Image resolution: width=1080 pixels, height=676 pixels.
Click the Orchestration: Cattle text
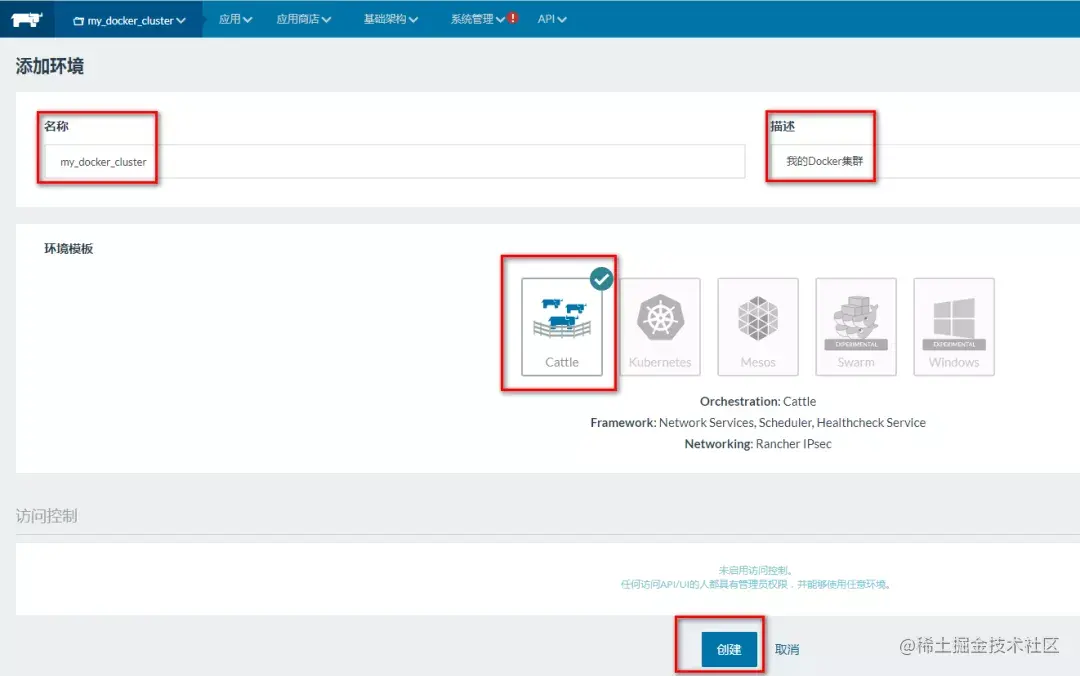(758, 401)
